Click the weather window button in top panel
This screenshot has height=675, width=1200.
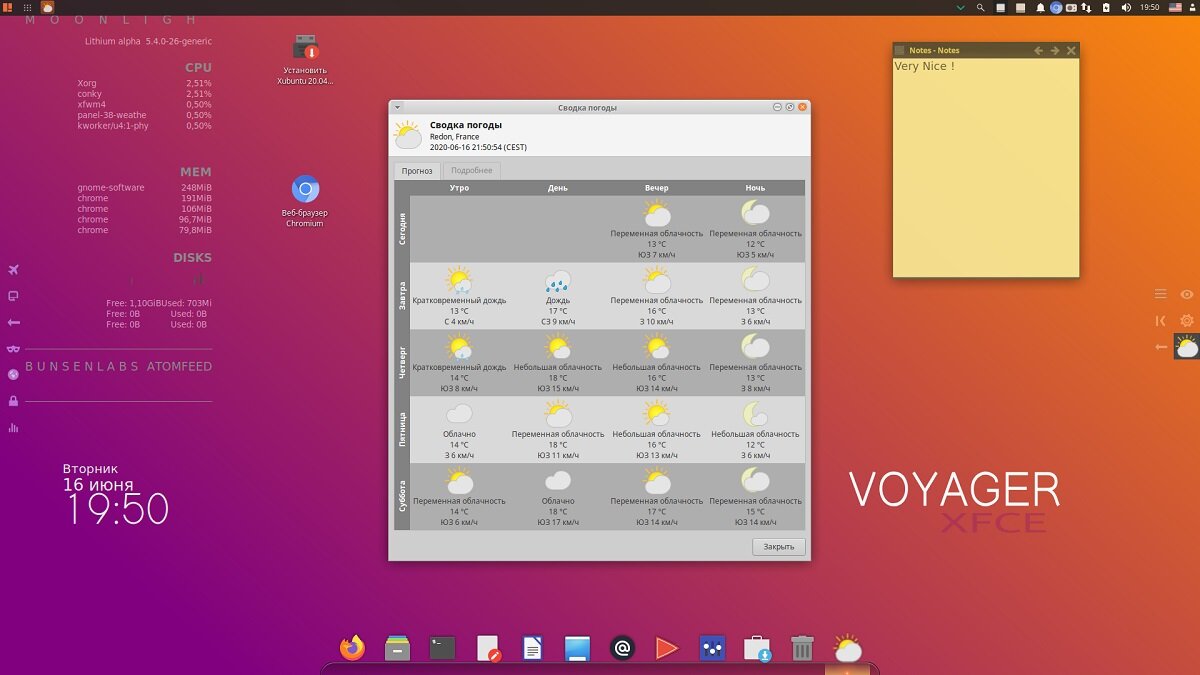47,7
